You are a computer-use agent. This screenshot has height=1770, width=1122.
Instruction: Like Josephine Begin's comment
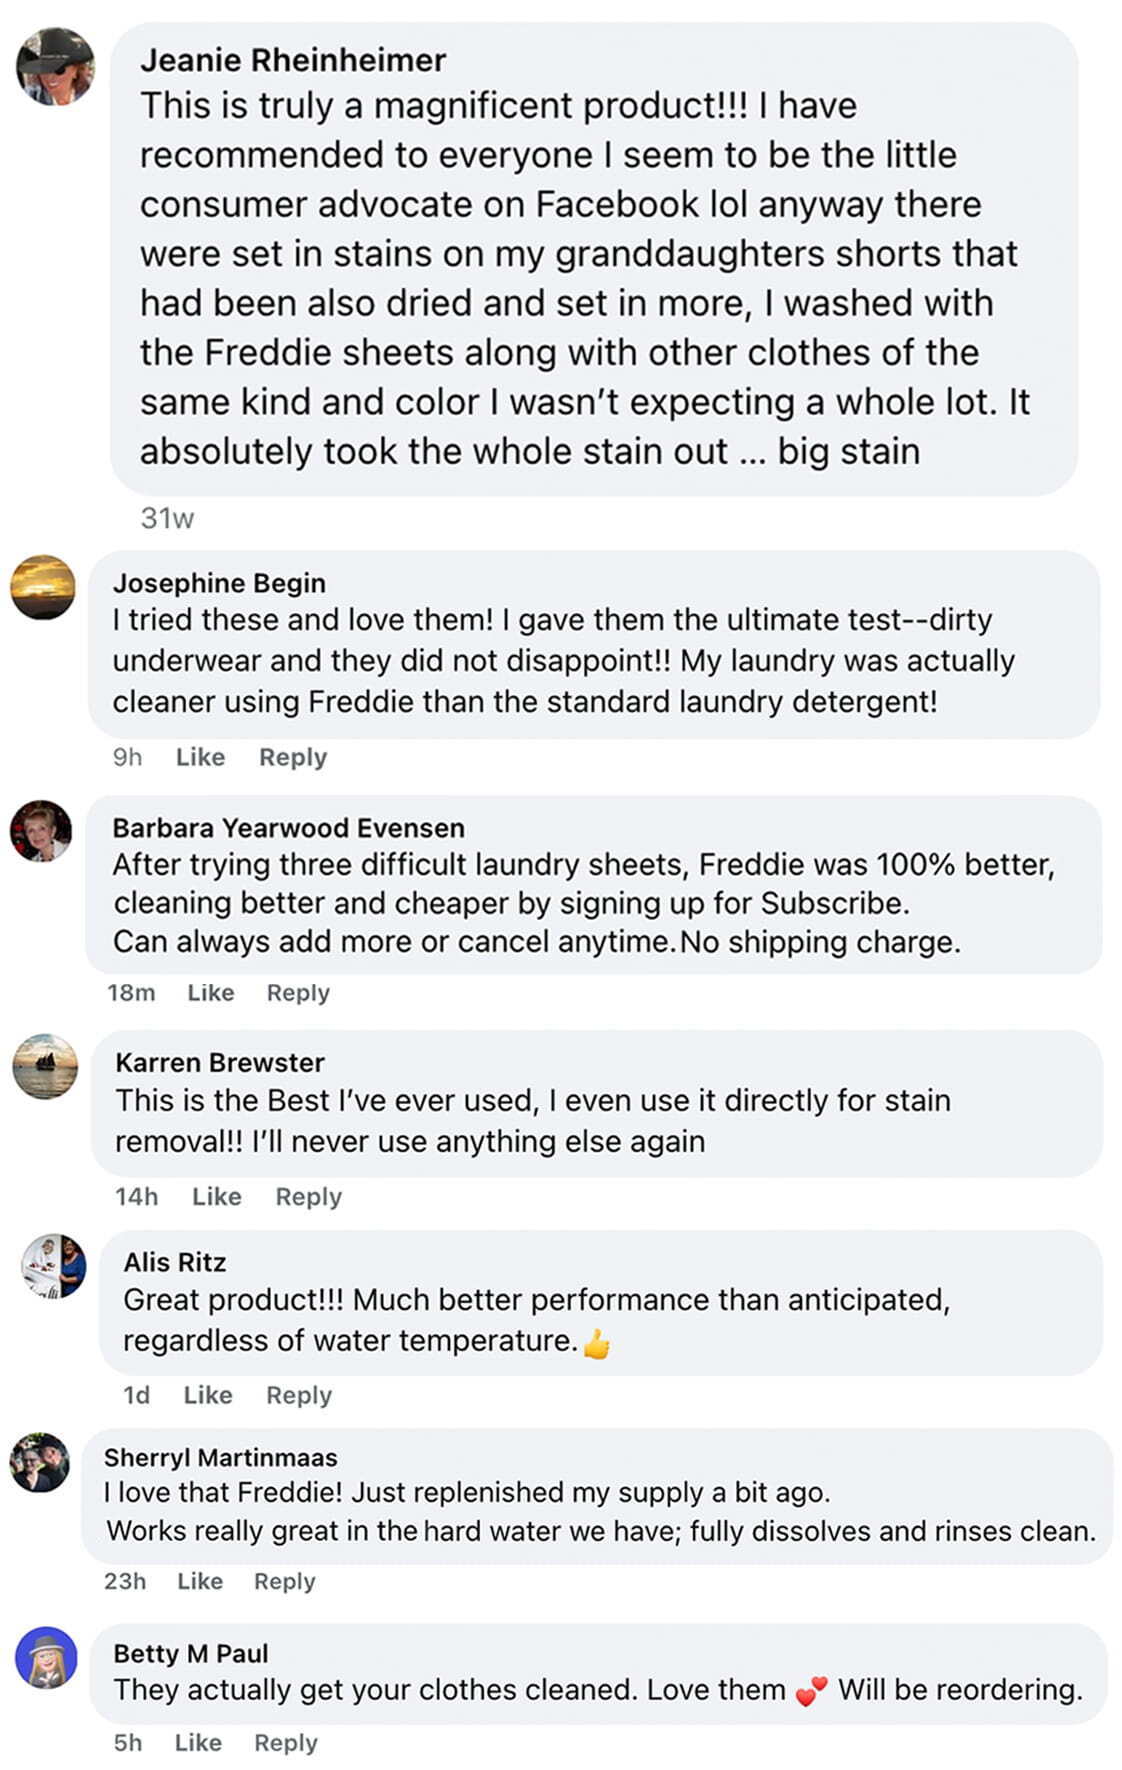[x=200, y=757]
